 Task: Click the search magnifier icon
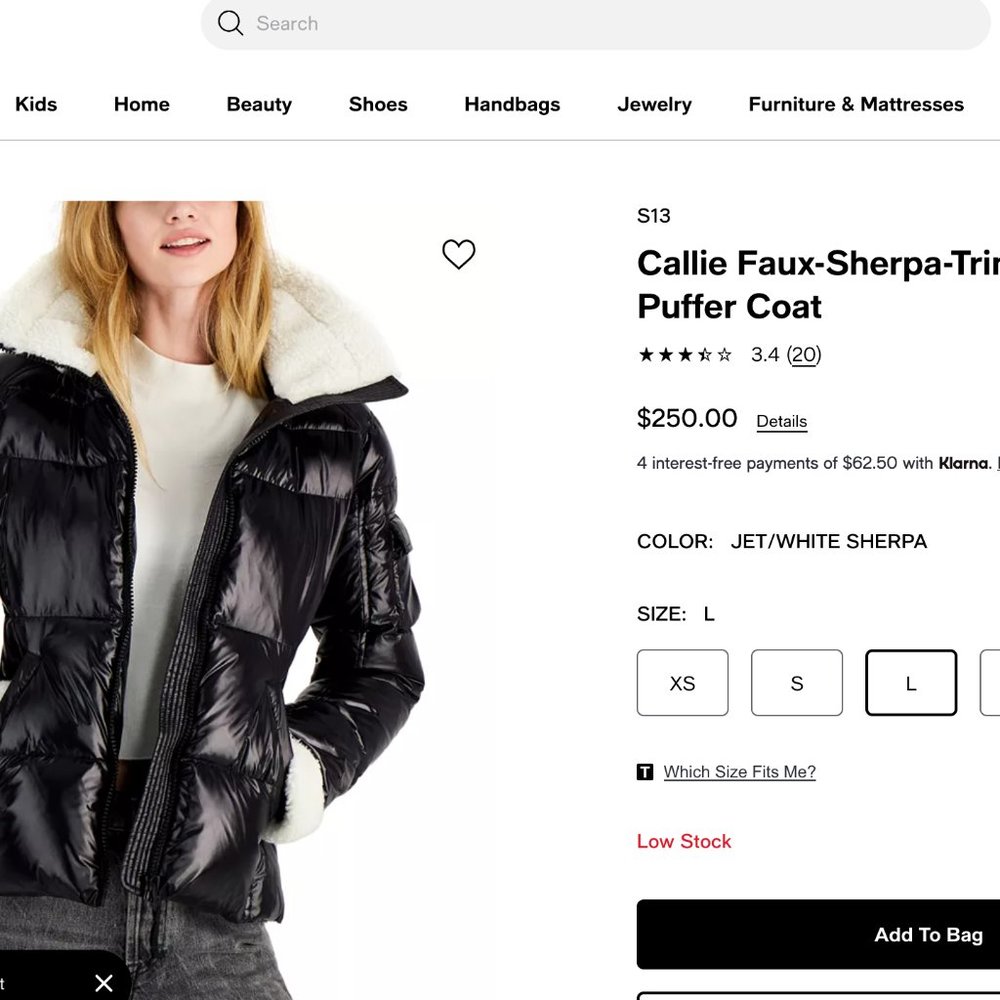[x=230, y=23]
